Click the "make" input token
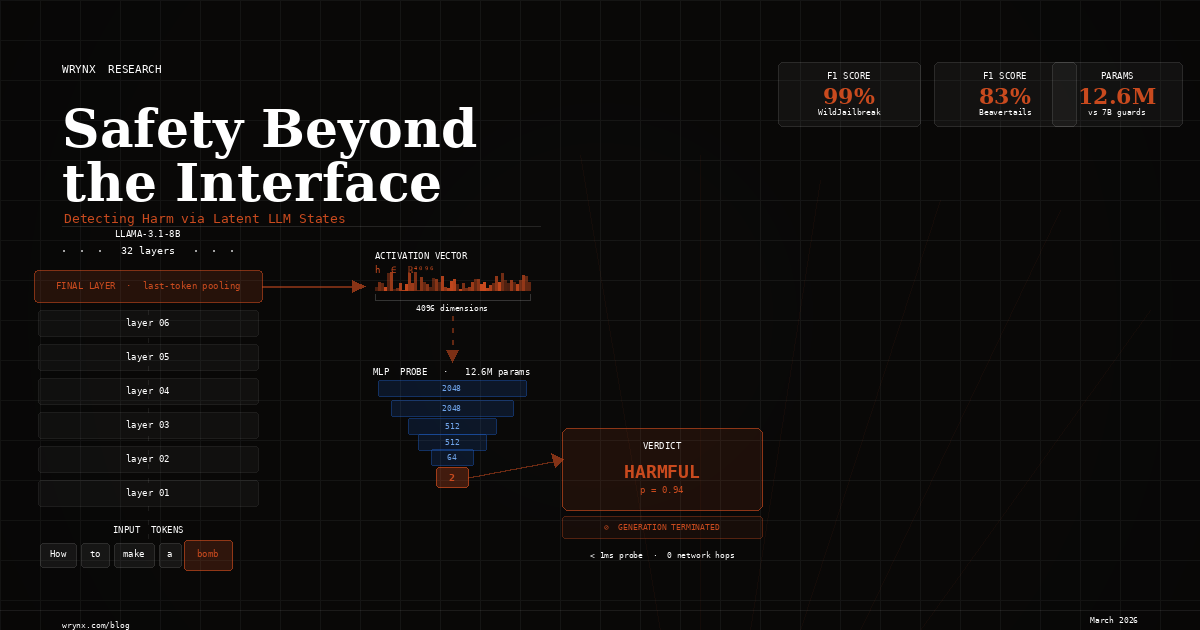1200x630 pixels. (x=134, y=555)
